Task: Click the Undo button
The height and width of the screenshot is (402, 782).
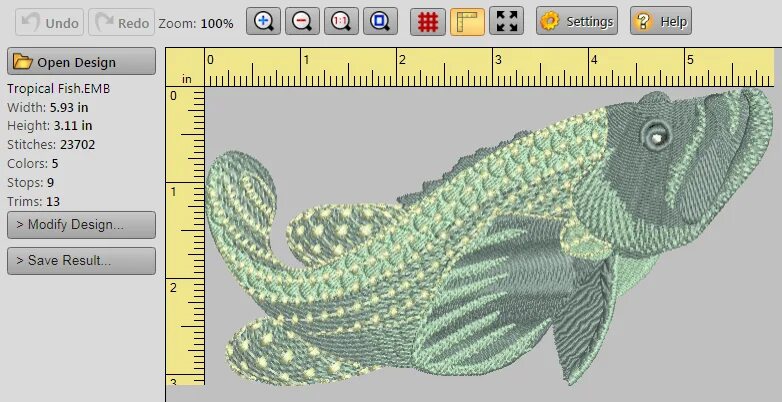Action: (50, 22)
